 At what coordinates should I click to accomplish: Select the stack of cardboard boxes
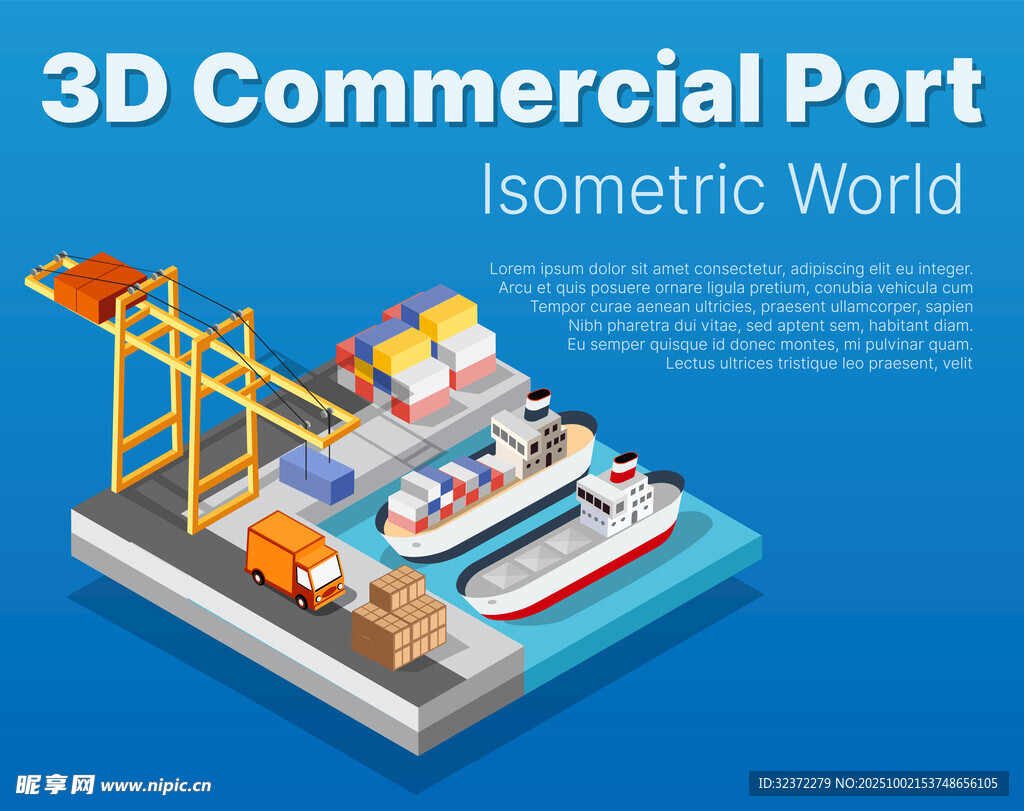pyautogui.click(x=400, y=618)
